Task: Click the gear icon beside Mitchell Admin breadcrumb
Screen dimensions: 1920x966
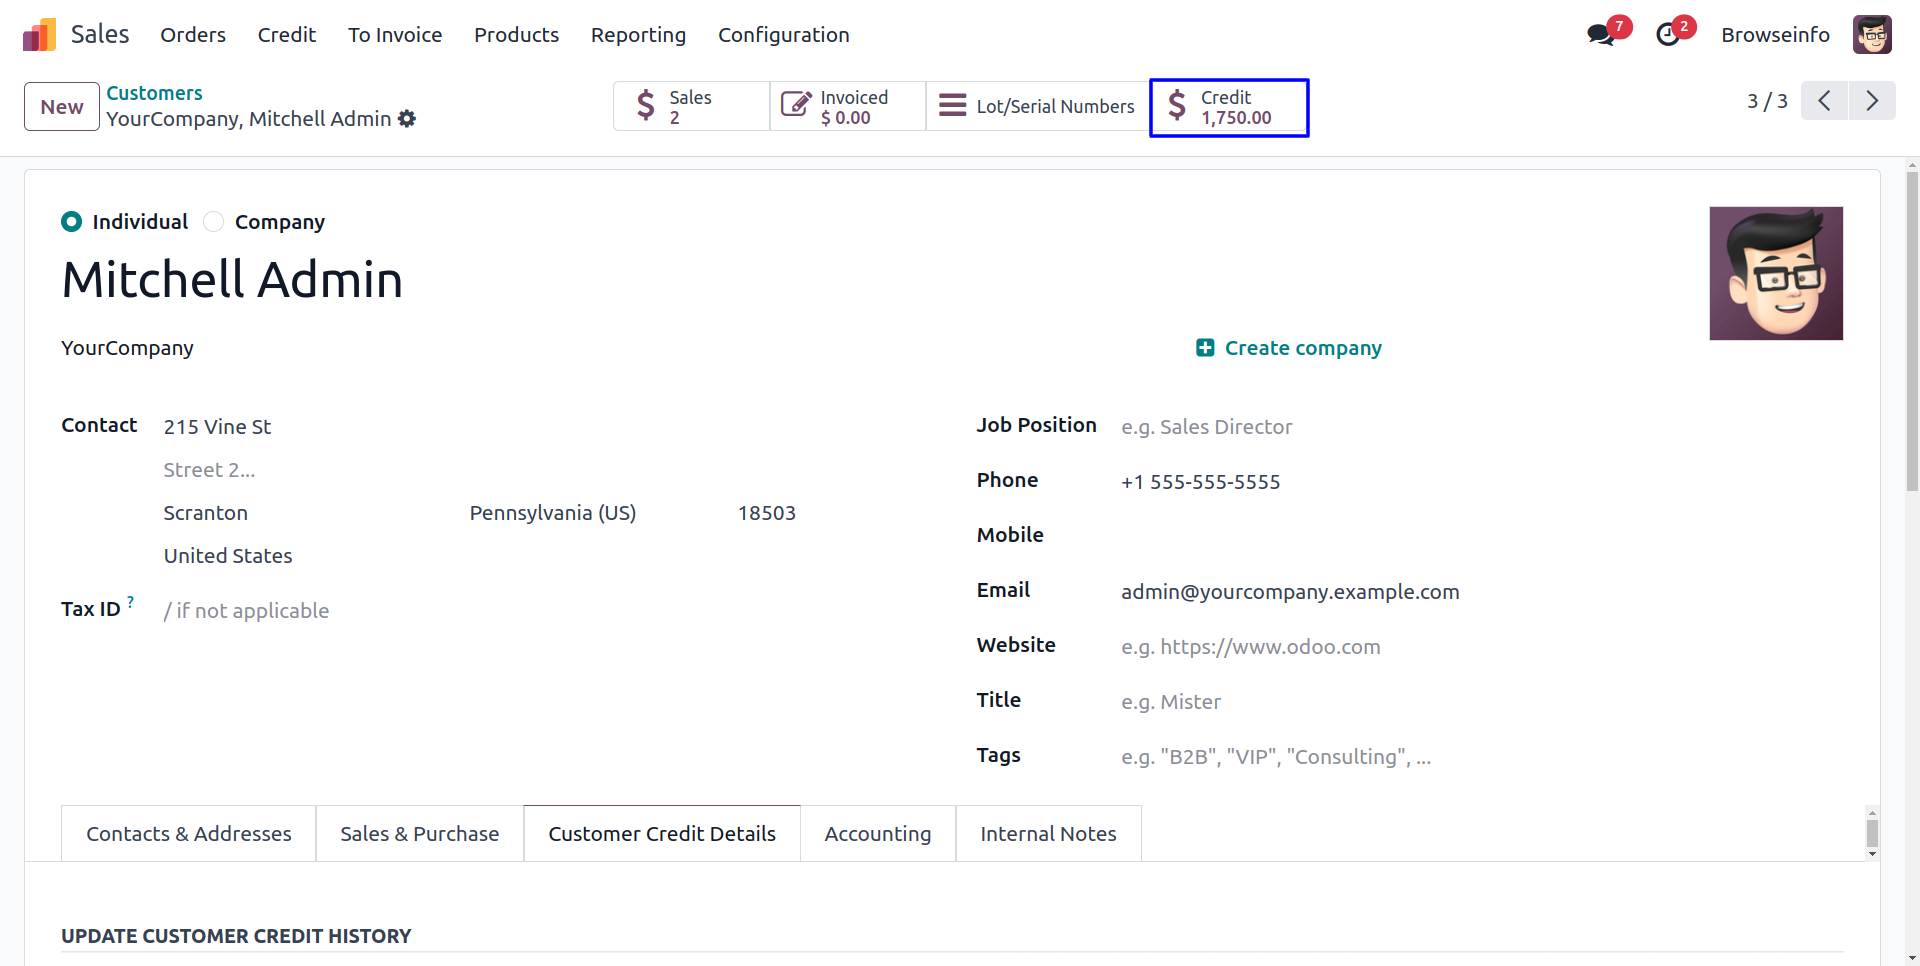Action: pos(407,119)
